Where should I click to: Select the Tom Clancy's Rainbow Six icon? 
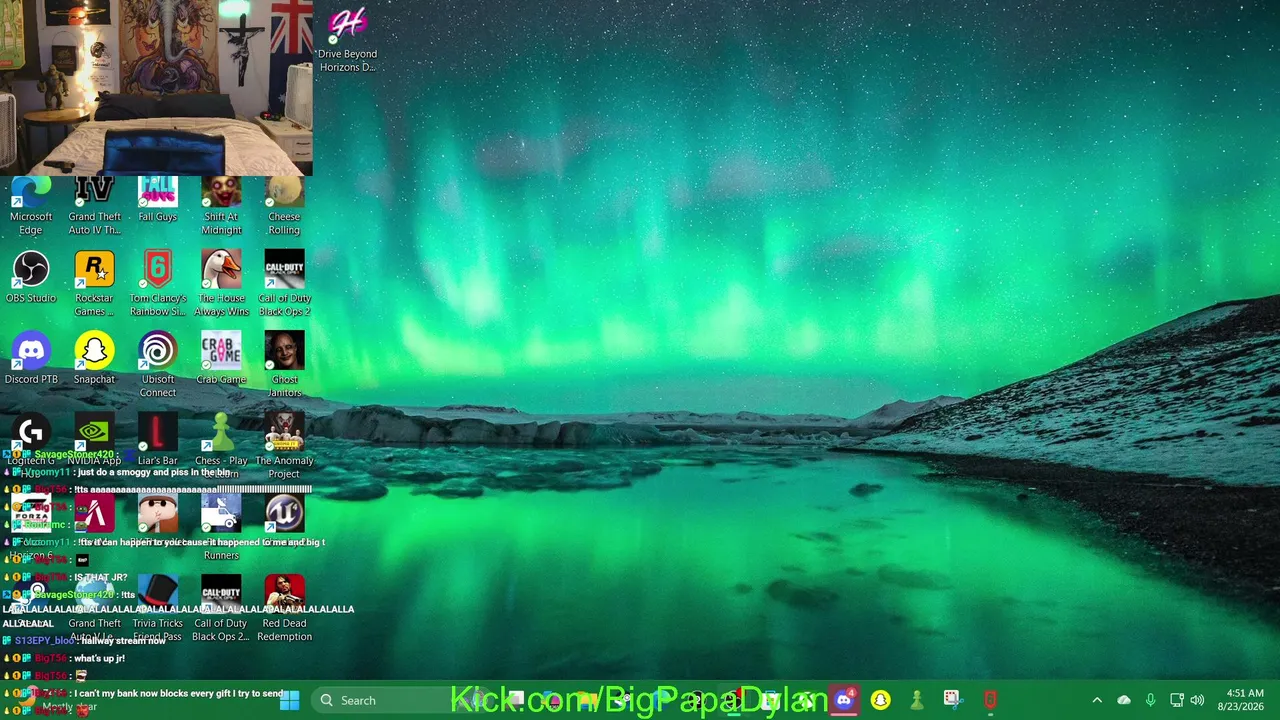point(157,284)
